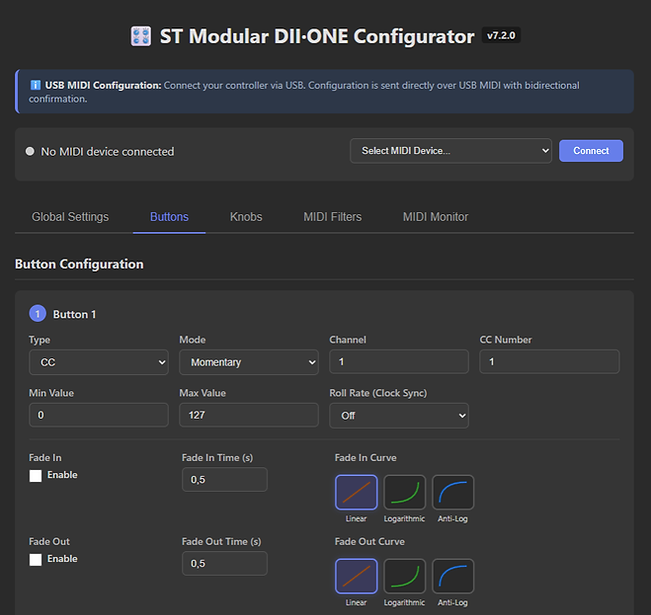
Task: Click the Button 1 number badge
Action: click(37, 314)
